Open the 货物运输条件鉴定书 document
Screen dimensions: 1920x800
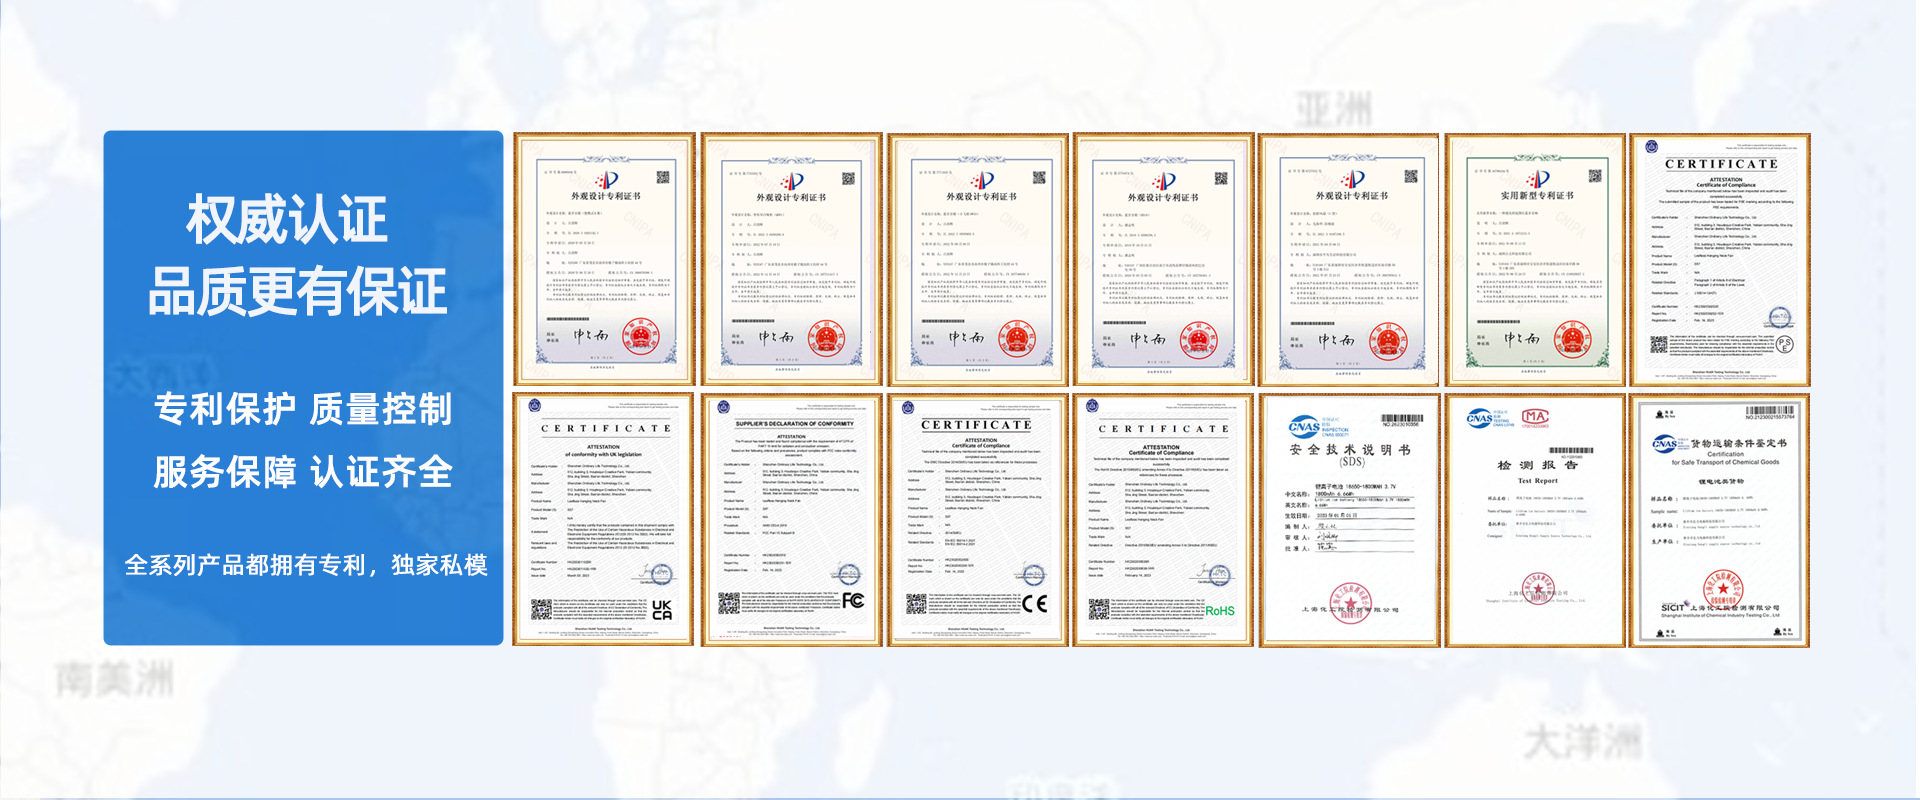pos(1720,520)
